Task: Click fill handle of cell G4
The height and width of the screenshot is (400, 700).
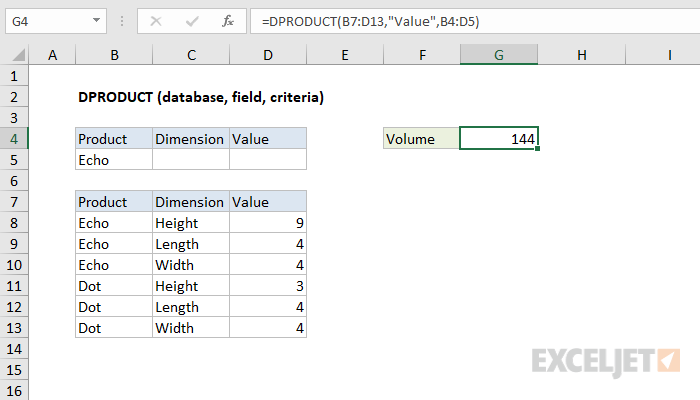Action: [537, 148]
